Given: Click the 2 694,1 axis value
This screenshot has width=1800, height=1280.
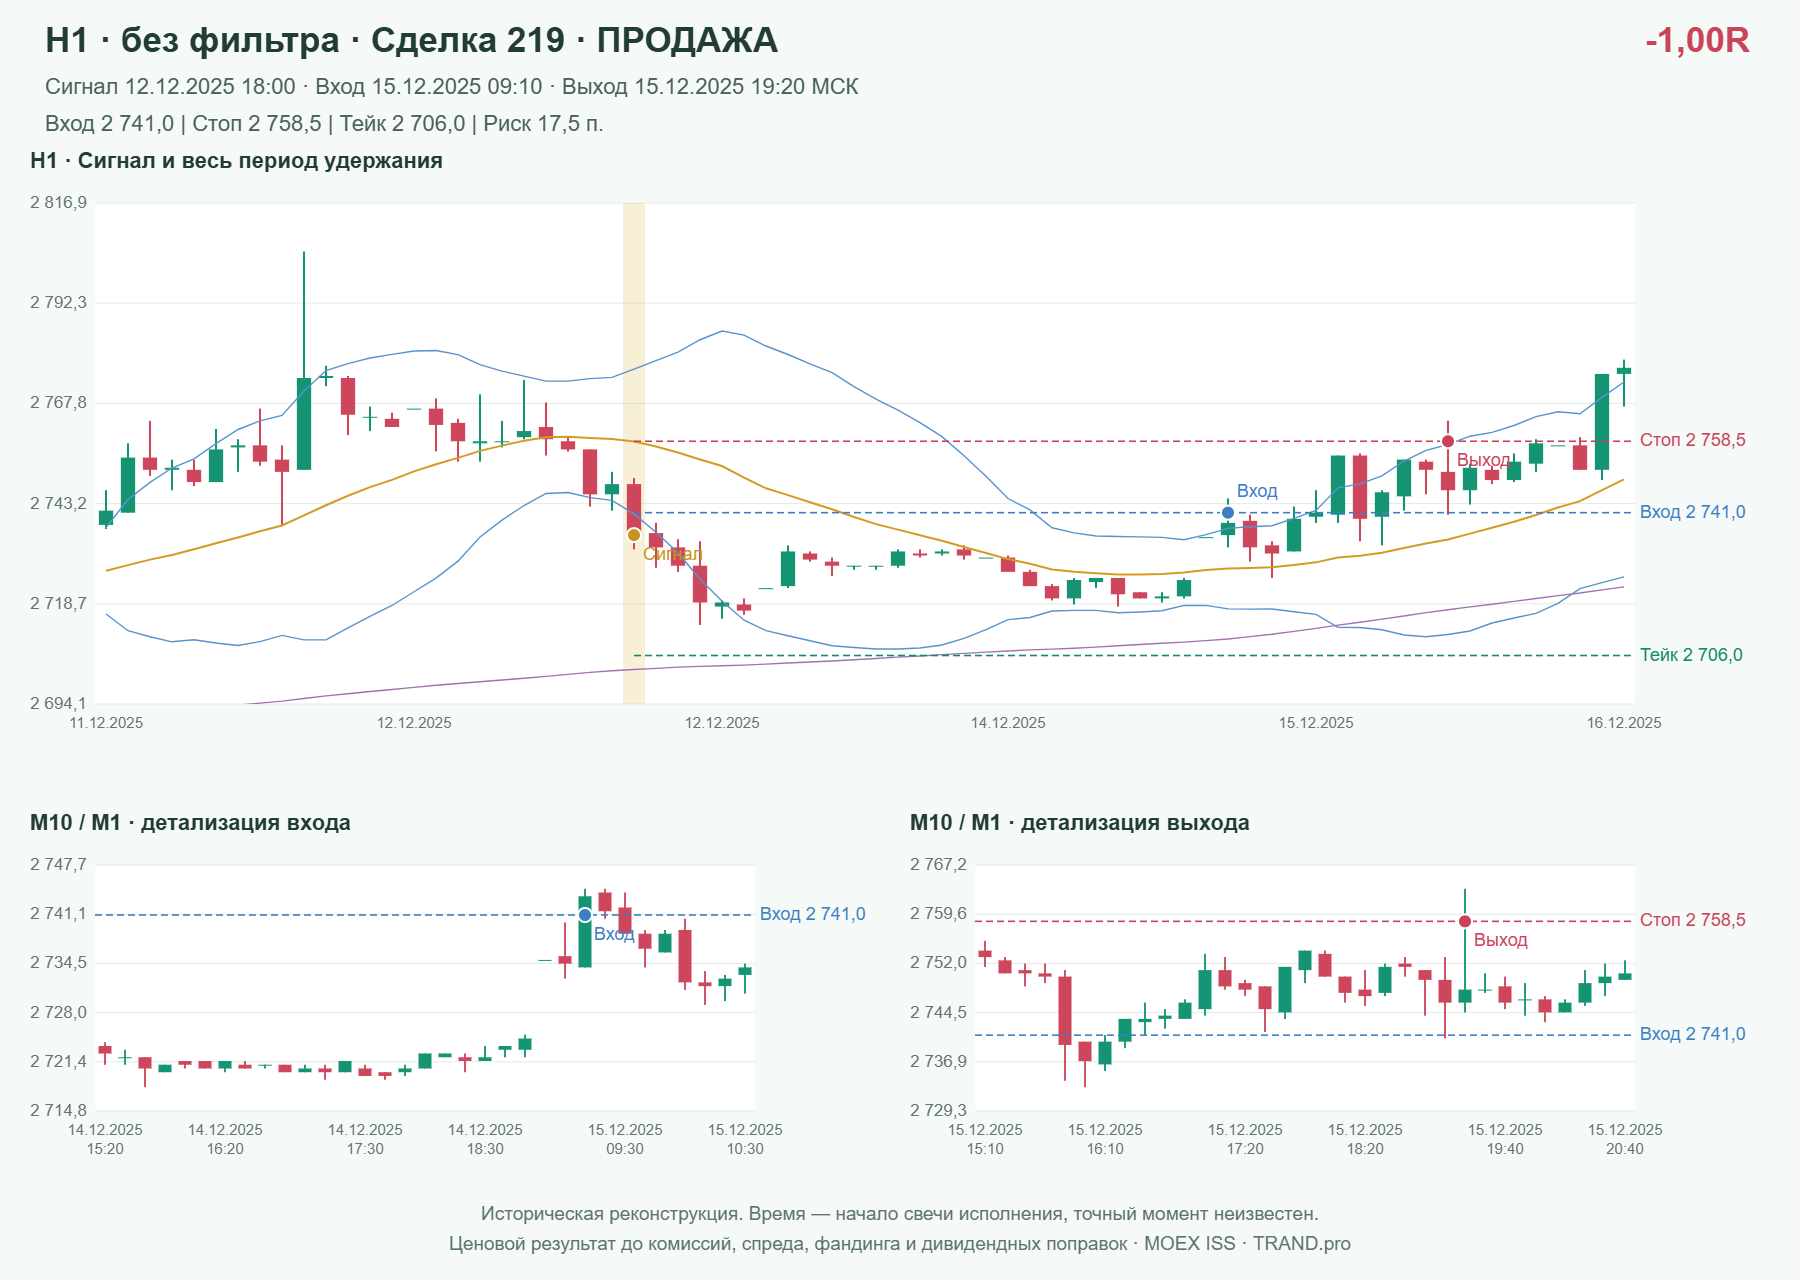Looking at the screenshot, I should tap(58, 704).
